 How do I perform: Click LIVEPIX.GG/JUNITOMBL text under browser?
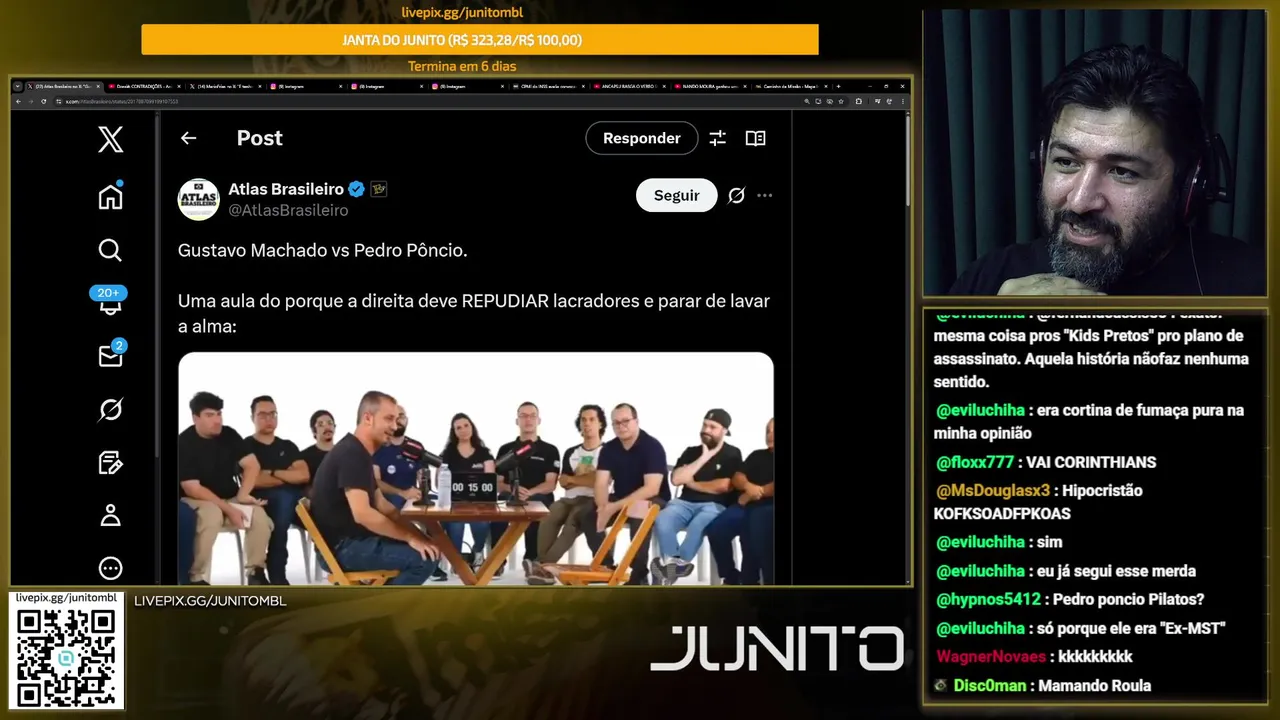(210, 601)
